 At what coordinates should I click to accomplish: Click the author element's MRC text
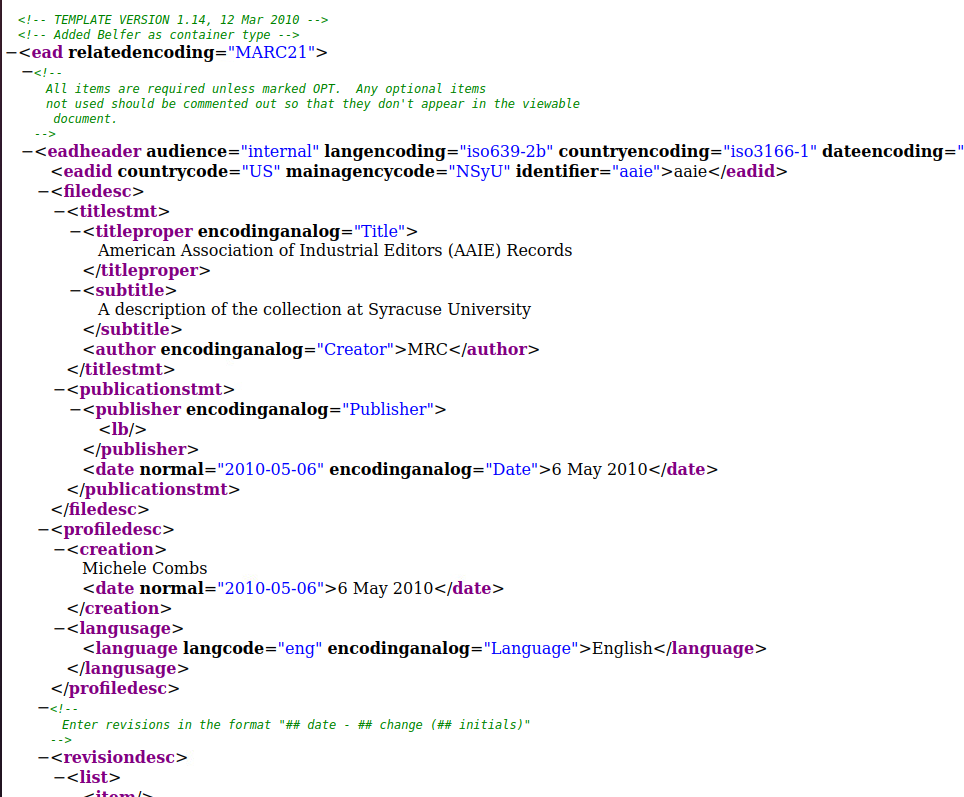(x=428, y=350)
